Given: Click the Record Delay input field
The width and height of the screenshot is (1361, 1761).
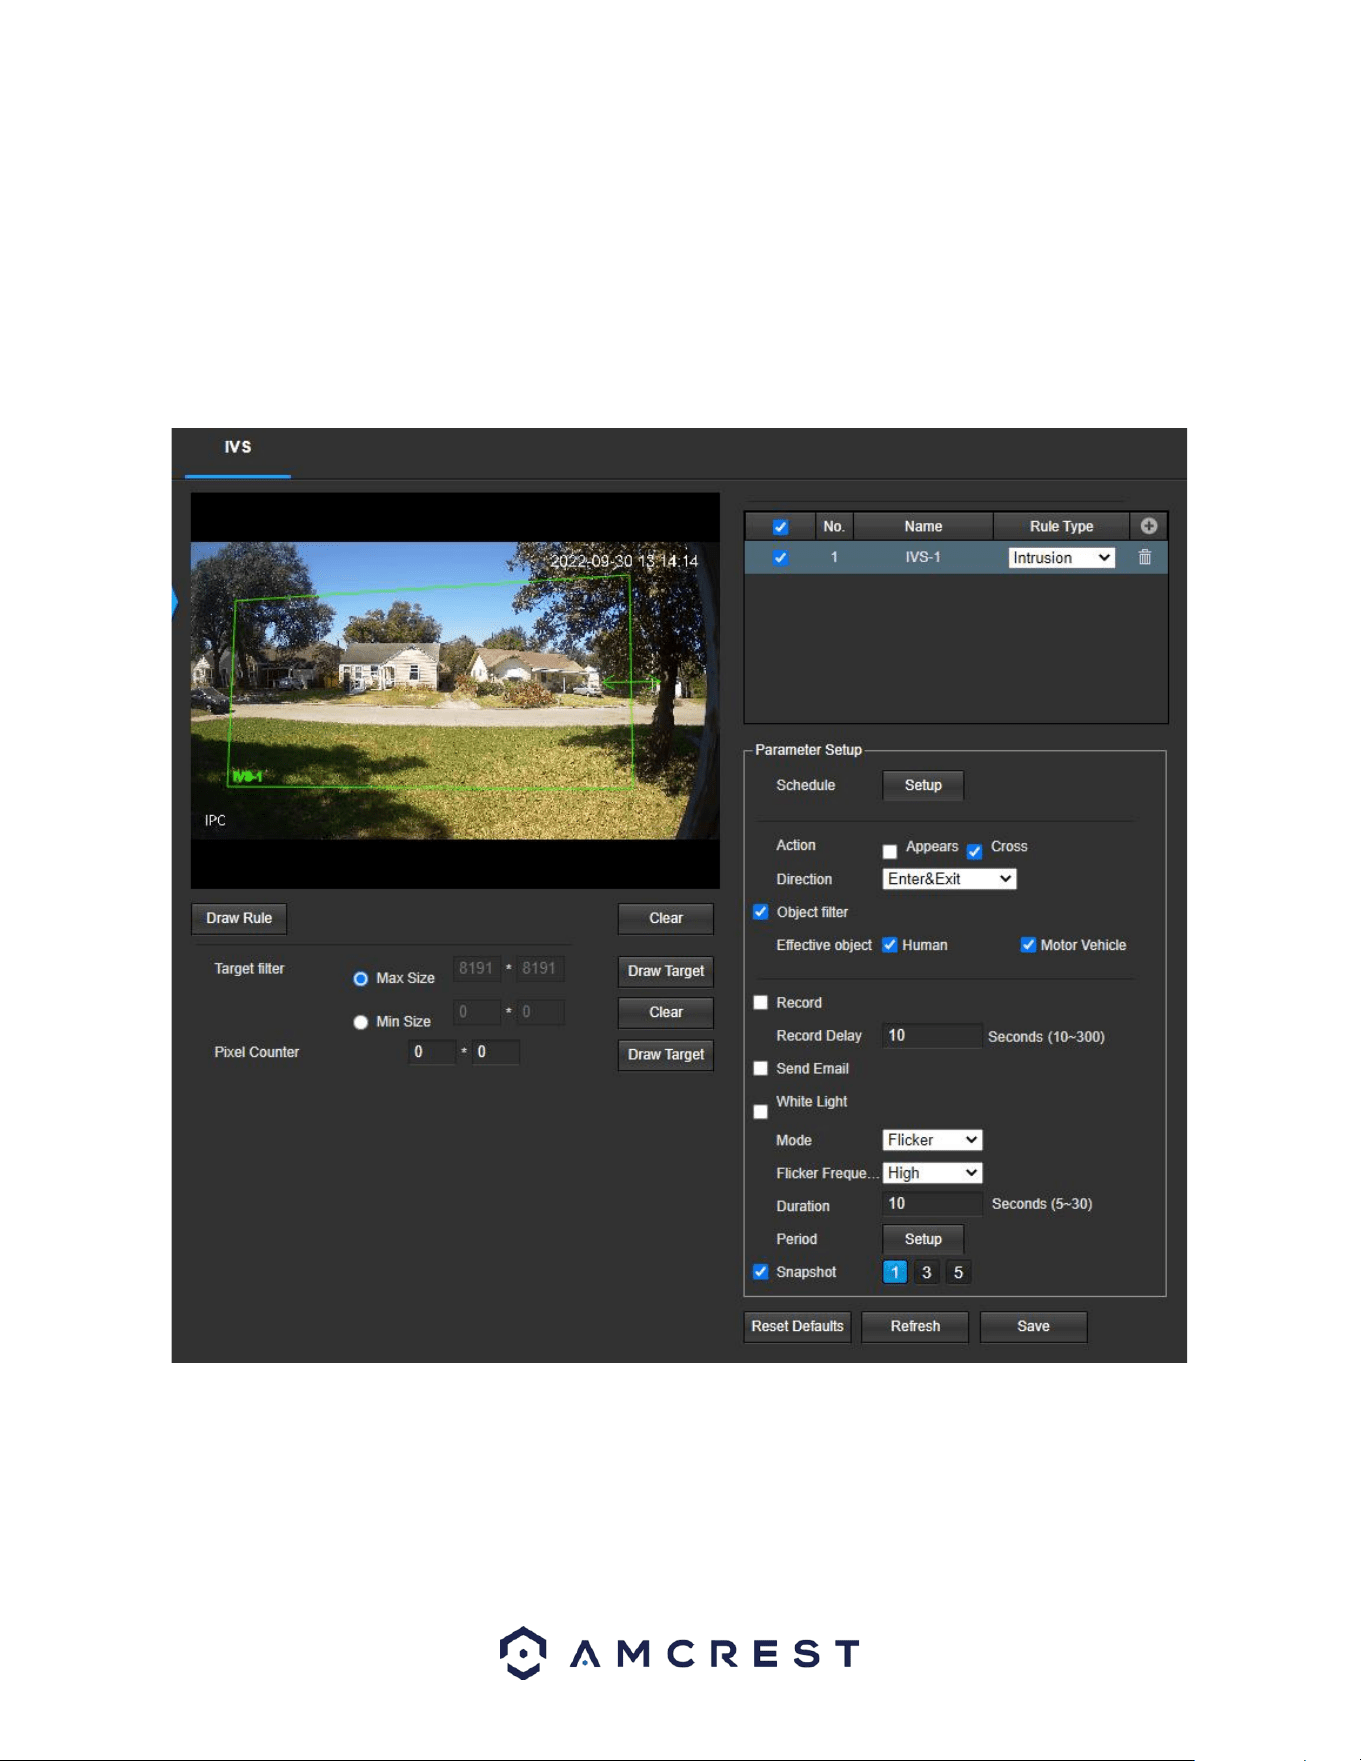Looking at the screenshot, I should pos(932,1036).
